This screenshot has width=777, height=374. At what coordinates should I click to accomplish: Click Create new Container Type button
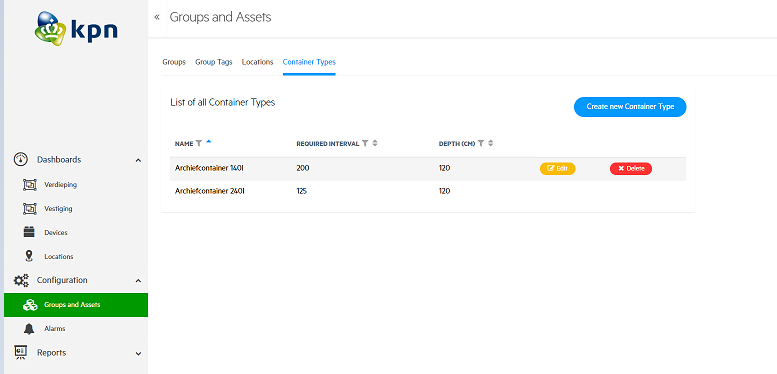coord(630,107)
